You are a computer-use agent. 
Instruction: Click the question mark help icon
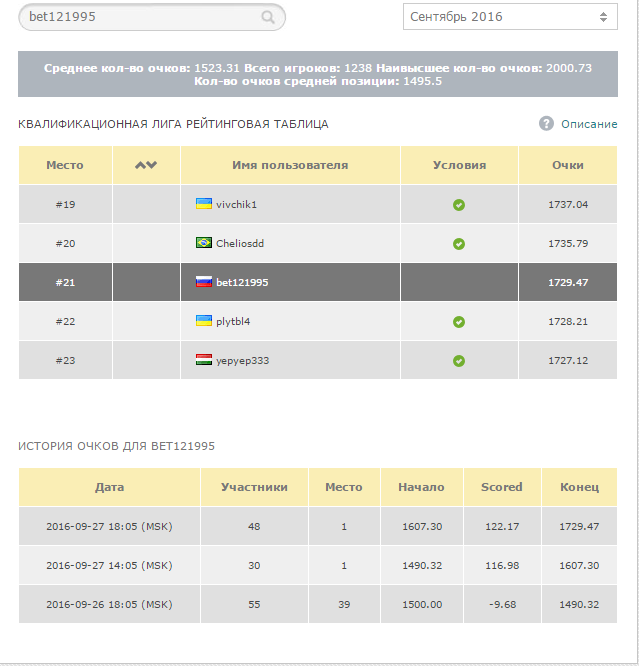click(546, 123)
